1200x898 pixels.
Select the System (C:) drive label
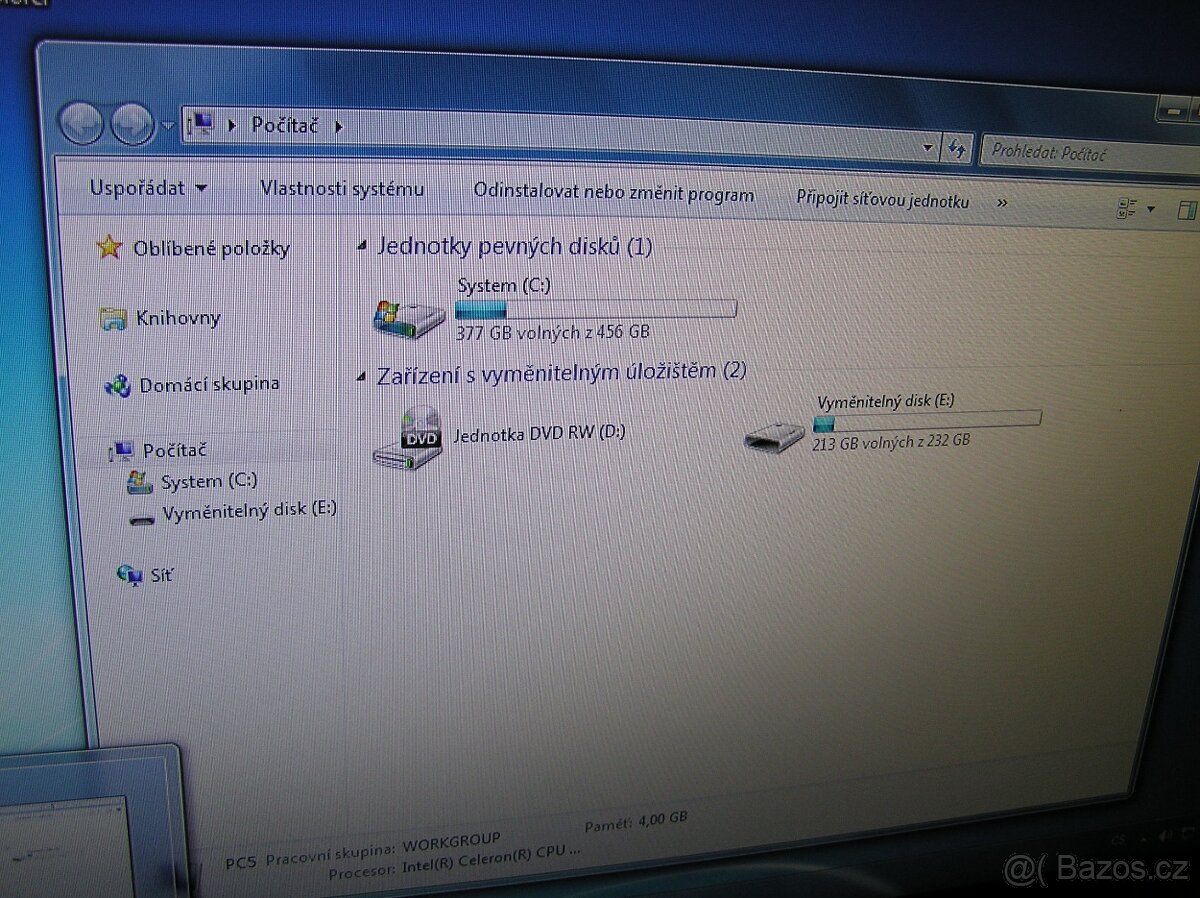(504, 286)
